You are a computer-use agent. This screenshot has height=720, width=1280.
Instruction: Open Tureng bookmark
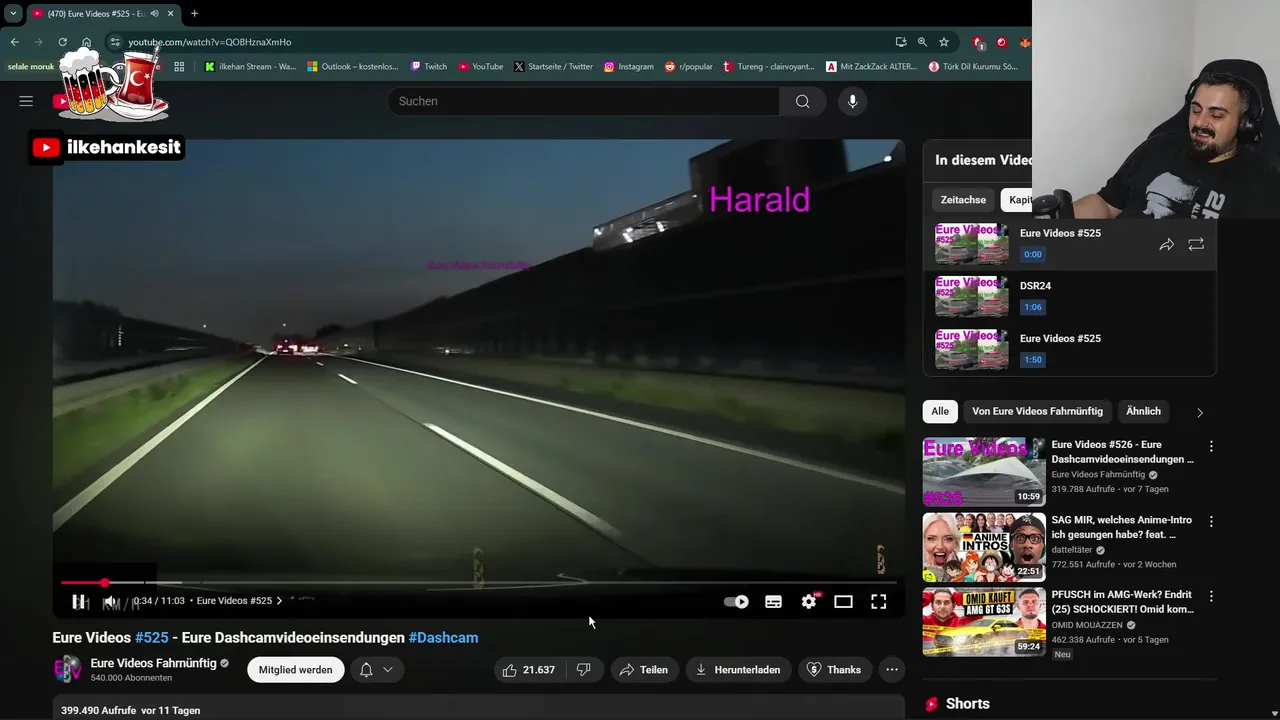click(768, 67)
